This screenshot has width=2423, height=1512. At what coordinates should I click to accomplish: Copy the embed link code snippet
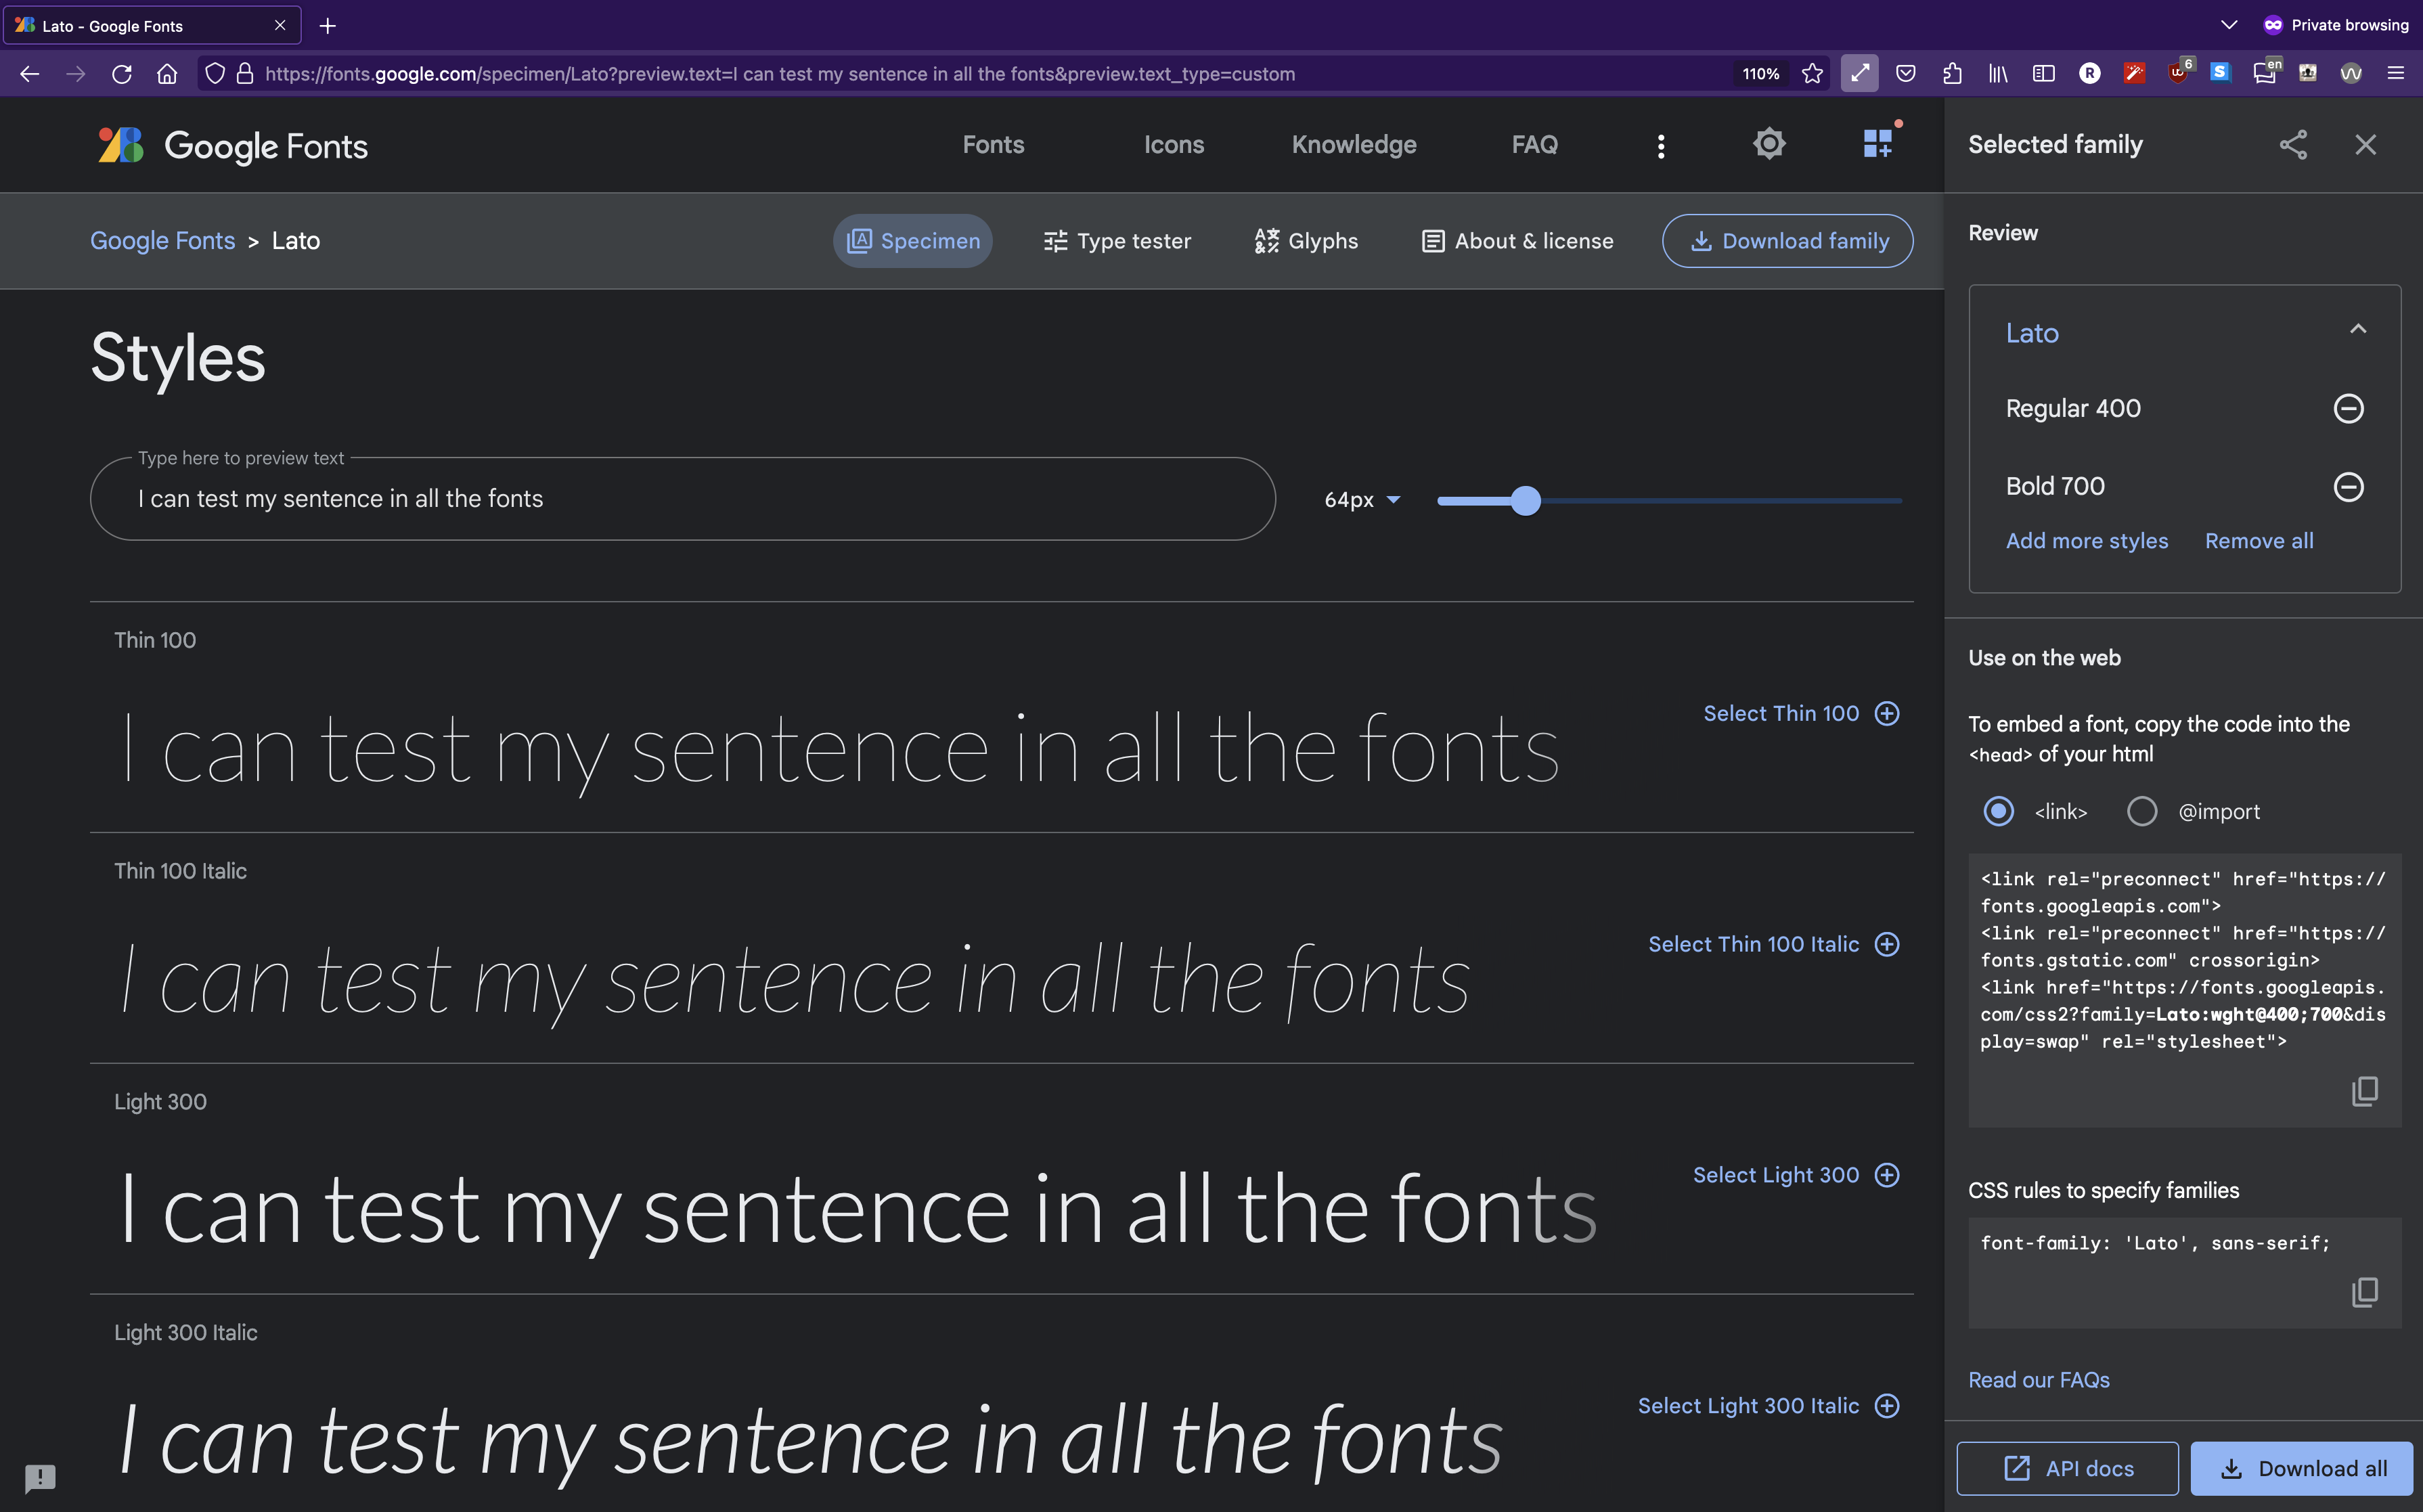[x=2364, y=1091]
